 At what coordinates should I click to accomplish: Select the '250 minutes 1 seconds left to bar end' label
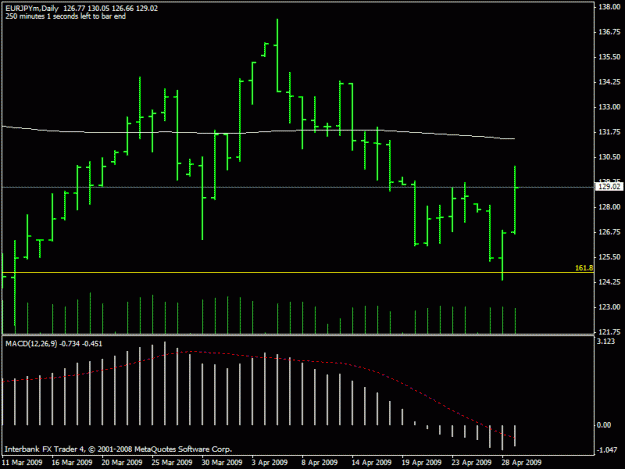[x=66, y=16]
